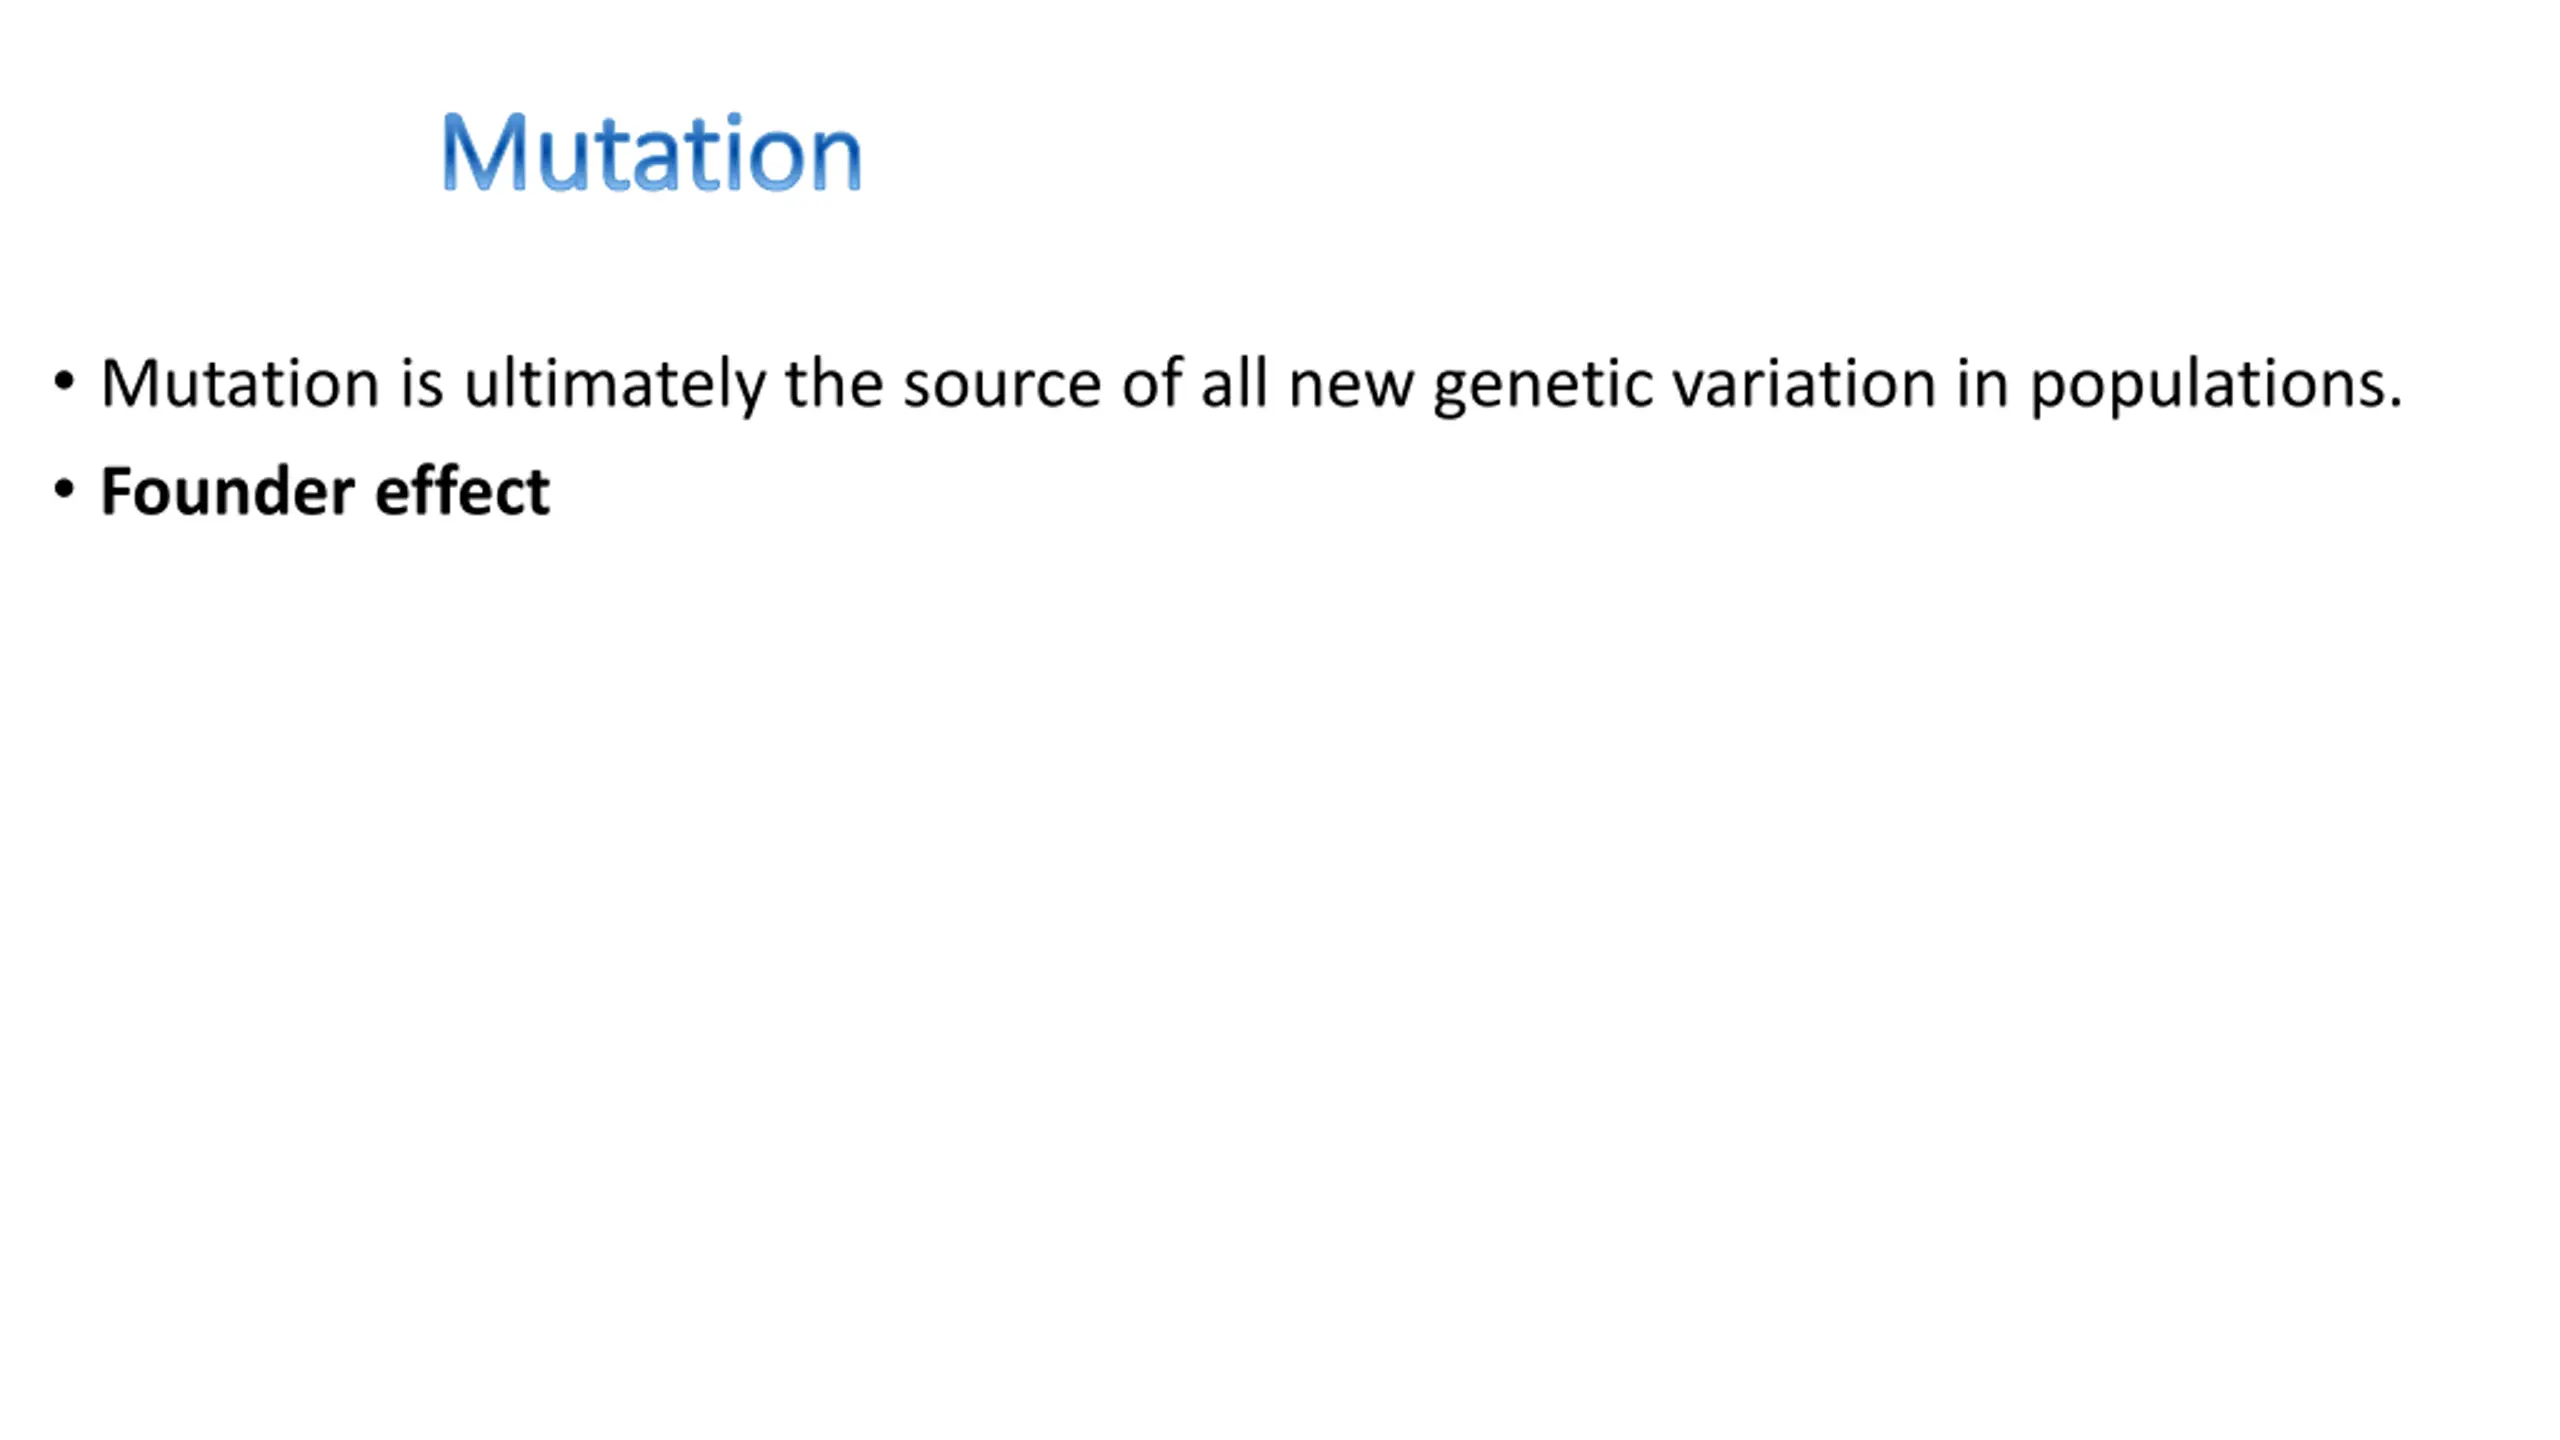Select the bullet dot before the Mutation sentence
This screenshot has height=1440, width=2560.
tap(64, 382)
